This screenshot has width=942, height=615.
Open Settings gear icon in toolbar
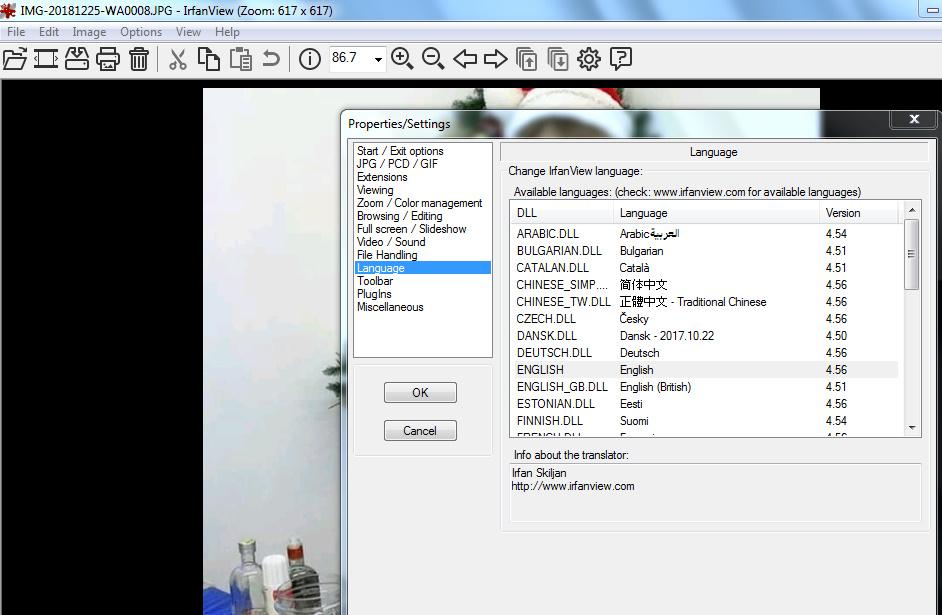click(x=589, y=59)
